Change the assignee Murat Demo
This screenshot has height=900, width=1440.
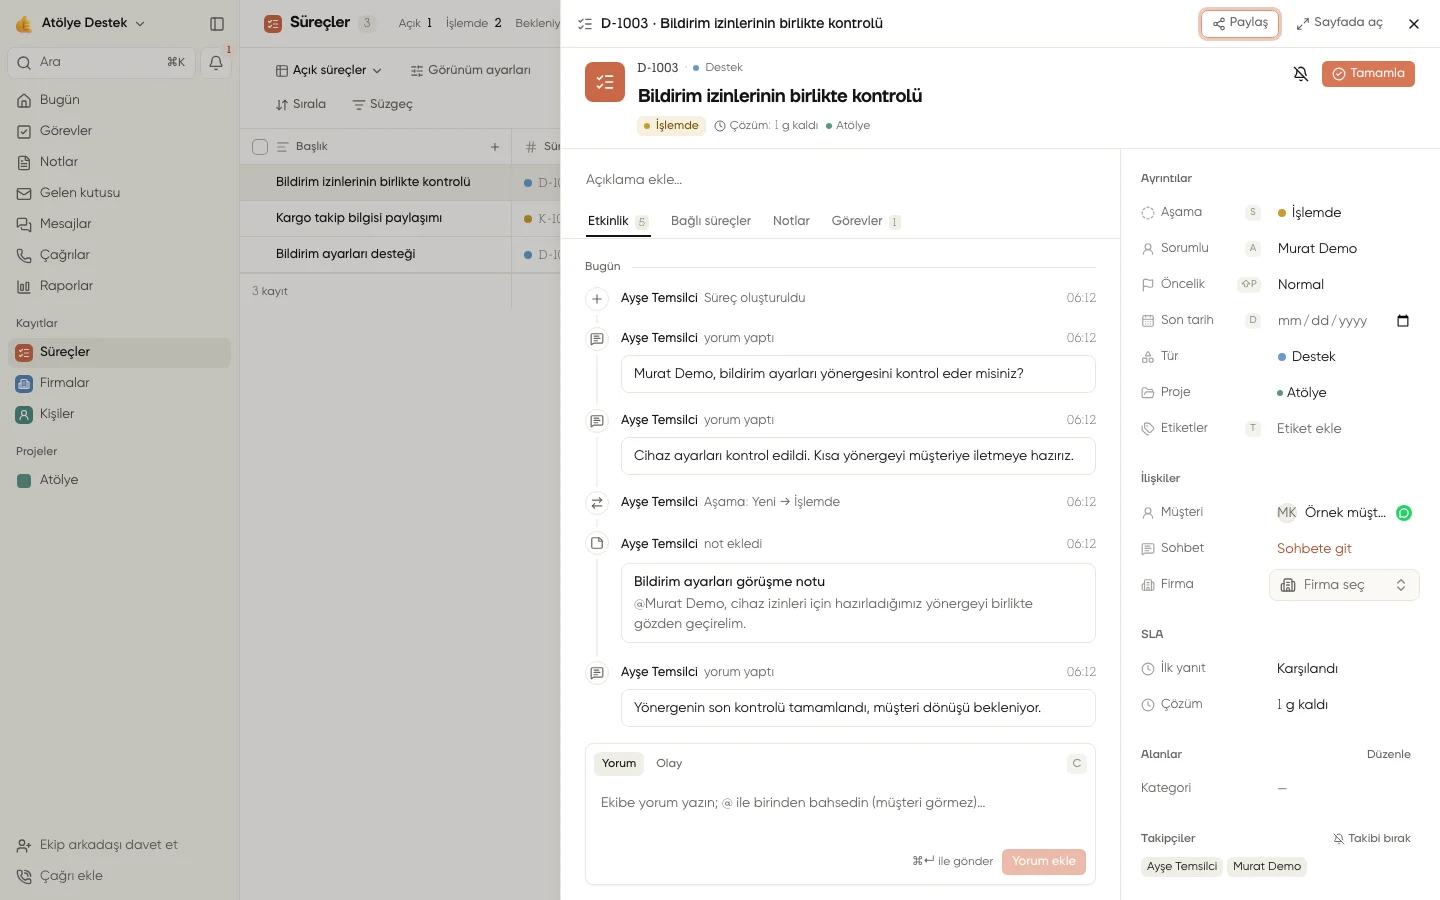(x=1317, y=249)
